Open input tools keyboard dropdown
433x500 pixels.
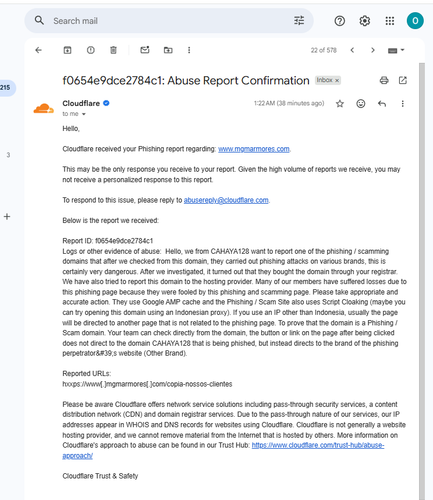pyautogui.click(x=396, y=50)
